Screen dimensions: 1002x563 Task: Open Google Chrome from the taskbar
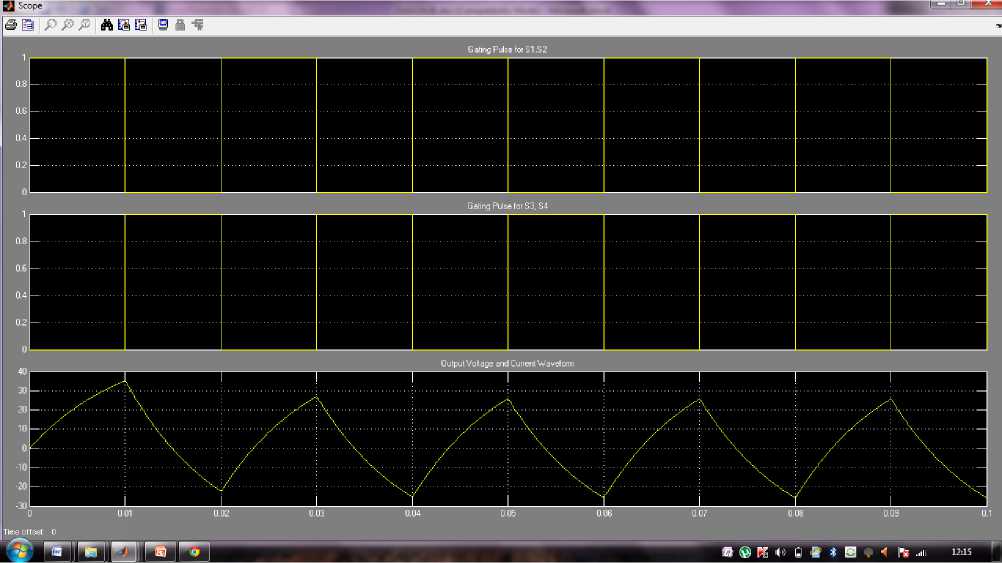tap(194, 551)
